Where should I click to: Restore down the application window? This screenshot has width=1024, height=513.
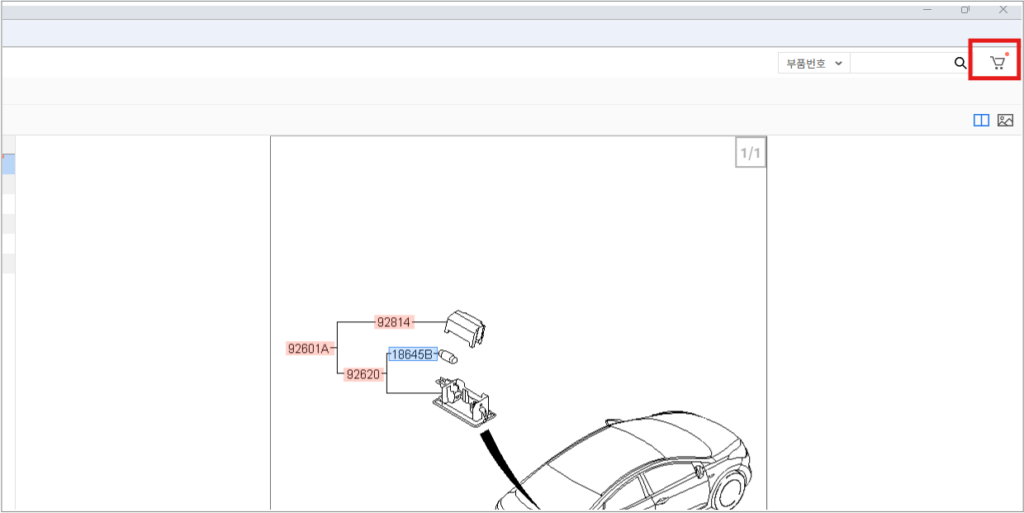(965, 9)
